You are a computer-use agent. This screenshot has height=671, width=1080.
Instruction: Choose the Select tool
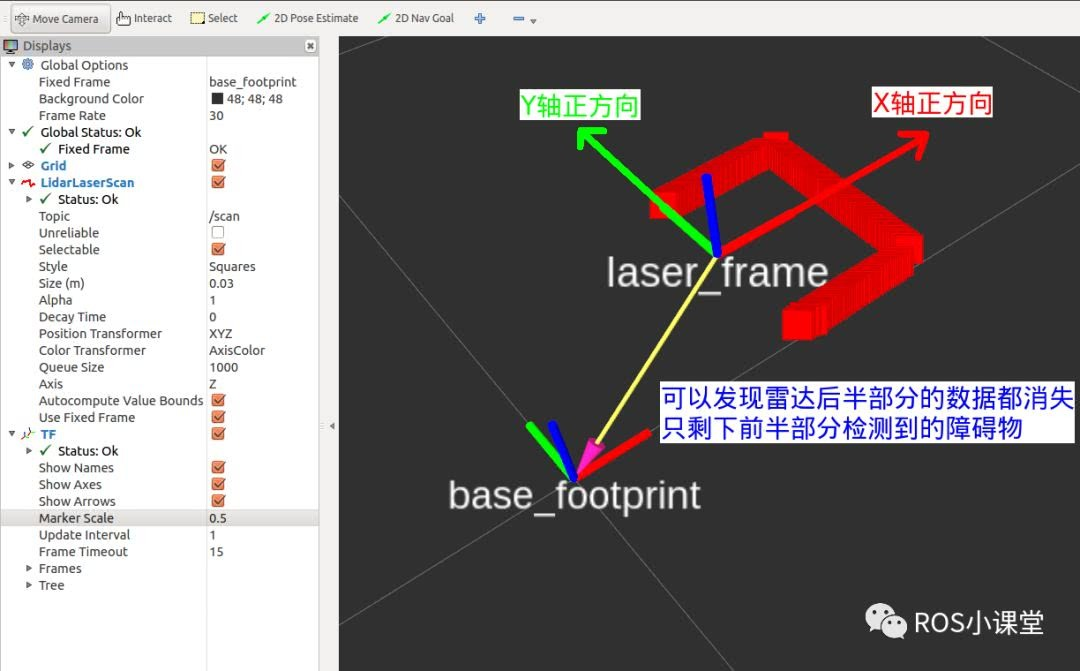(x=214, y=19)
